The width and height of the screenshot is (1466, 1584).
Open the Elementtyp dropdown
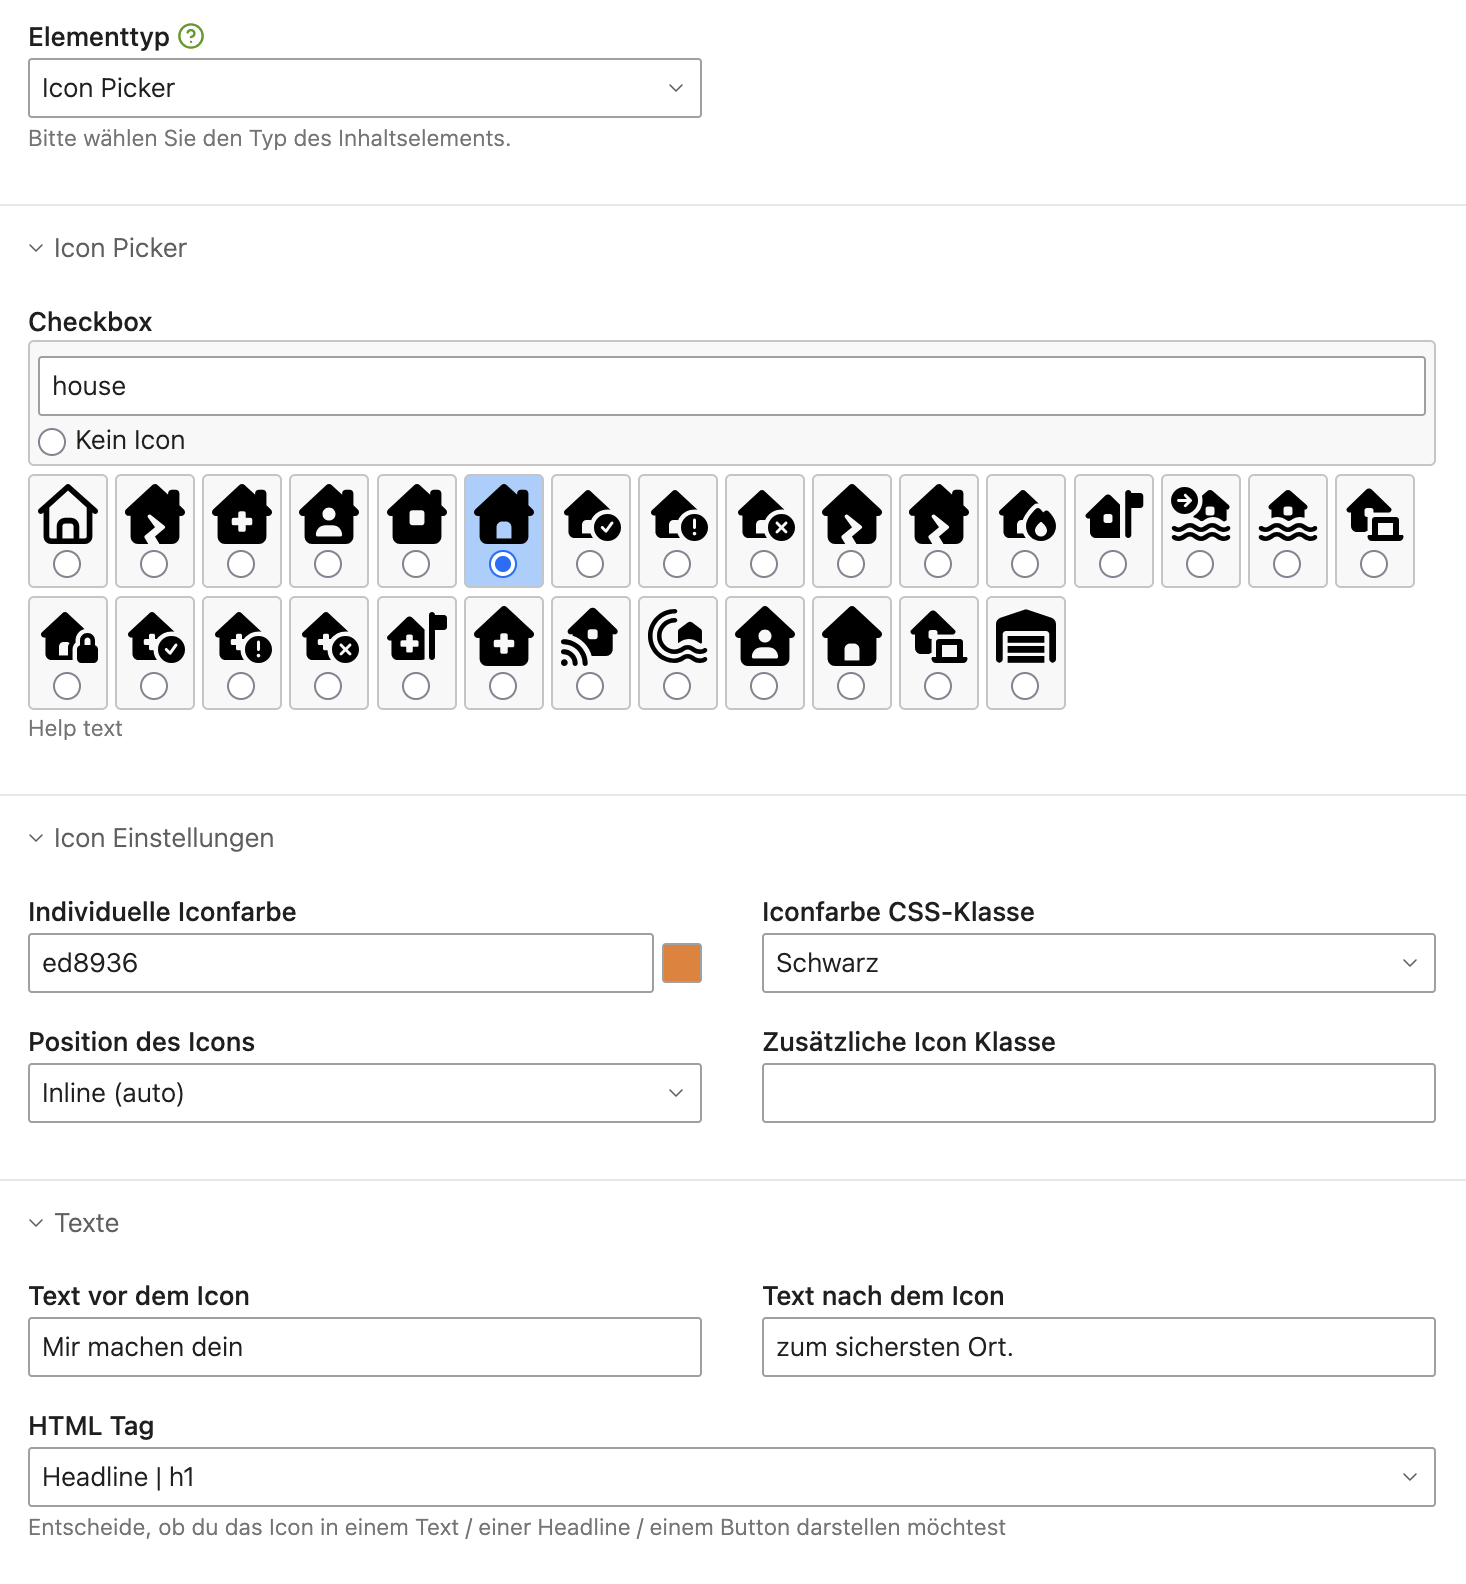[x=364, y=88]
